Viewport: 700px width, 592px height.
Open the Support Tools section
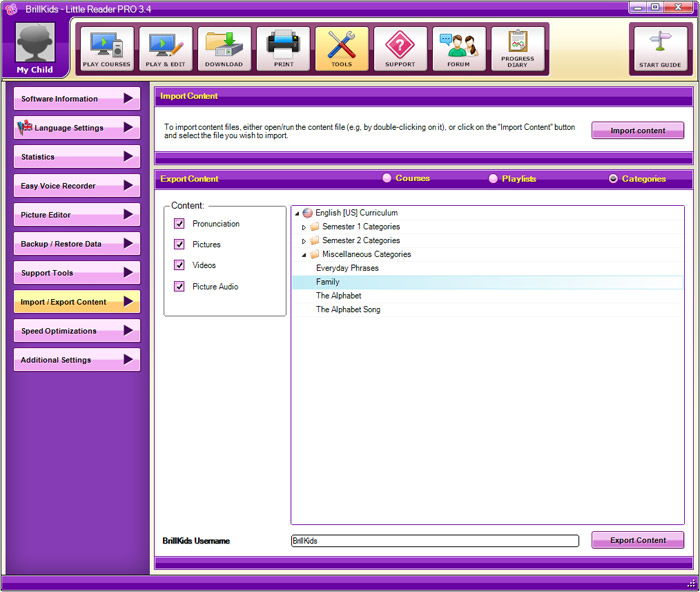pos(77,272)
